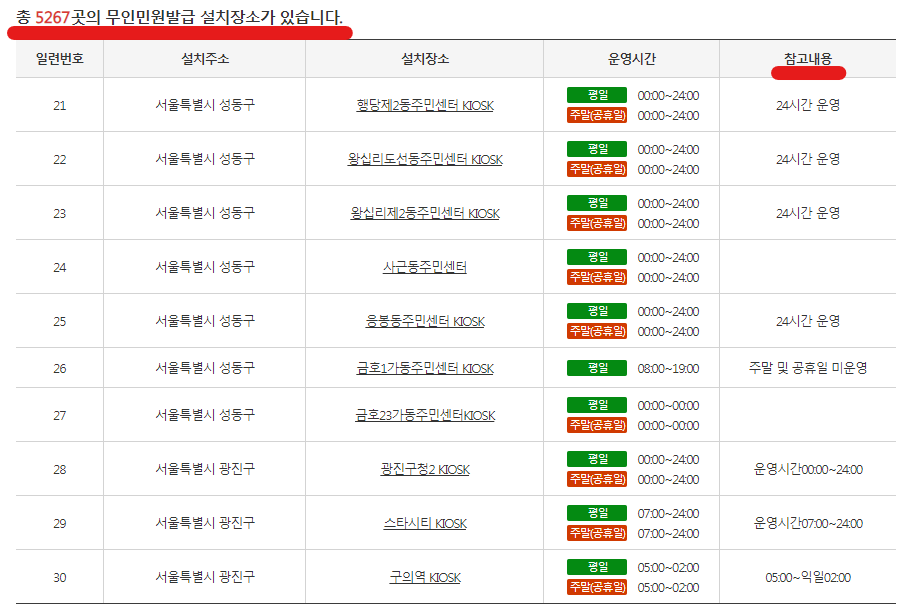Select the 평일 badge in the 사근동주민센터 row
The height and width of the screenshot is (607, 897).
coord(596,258)
